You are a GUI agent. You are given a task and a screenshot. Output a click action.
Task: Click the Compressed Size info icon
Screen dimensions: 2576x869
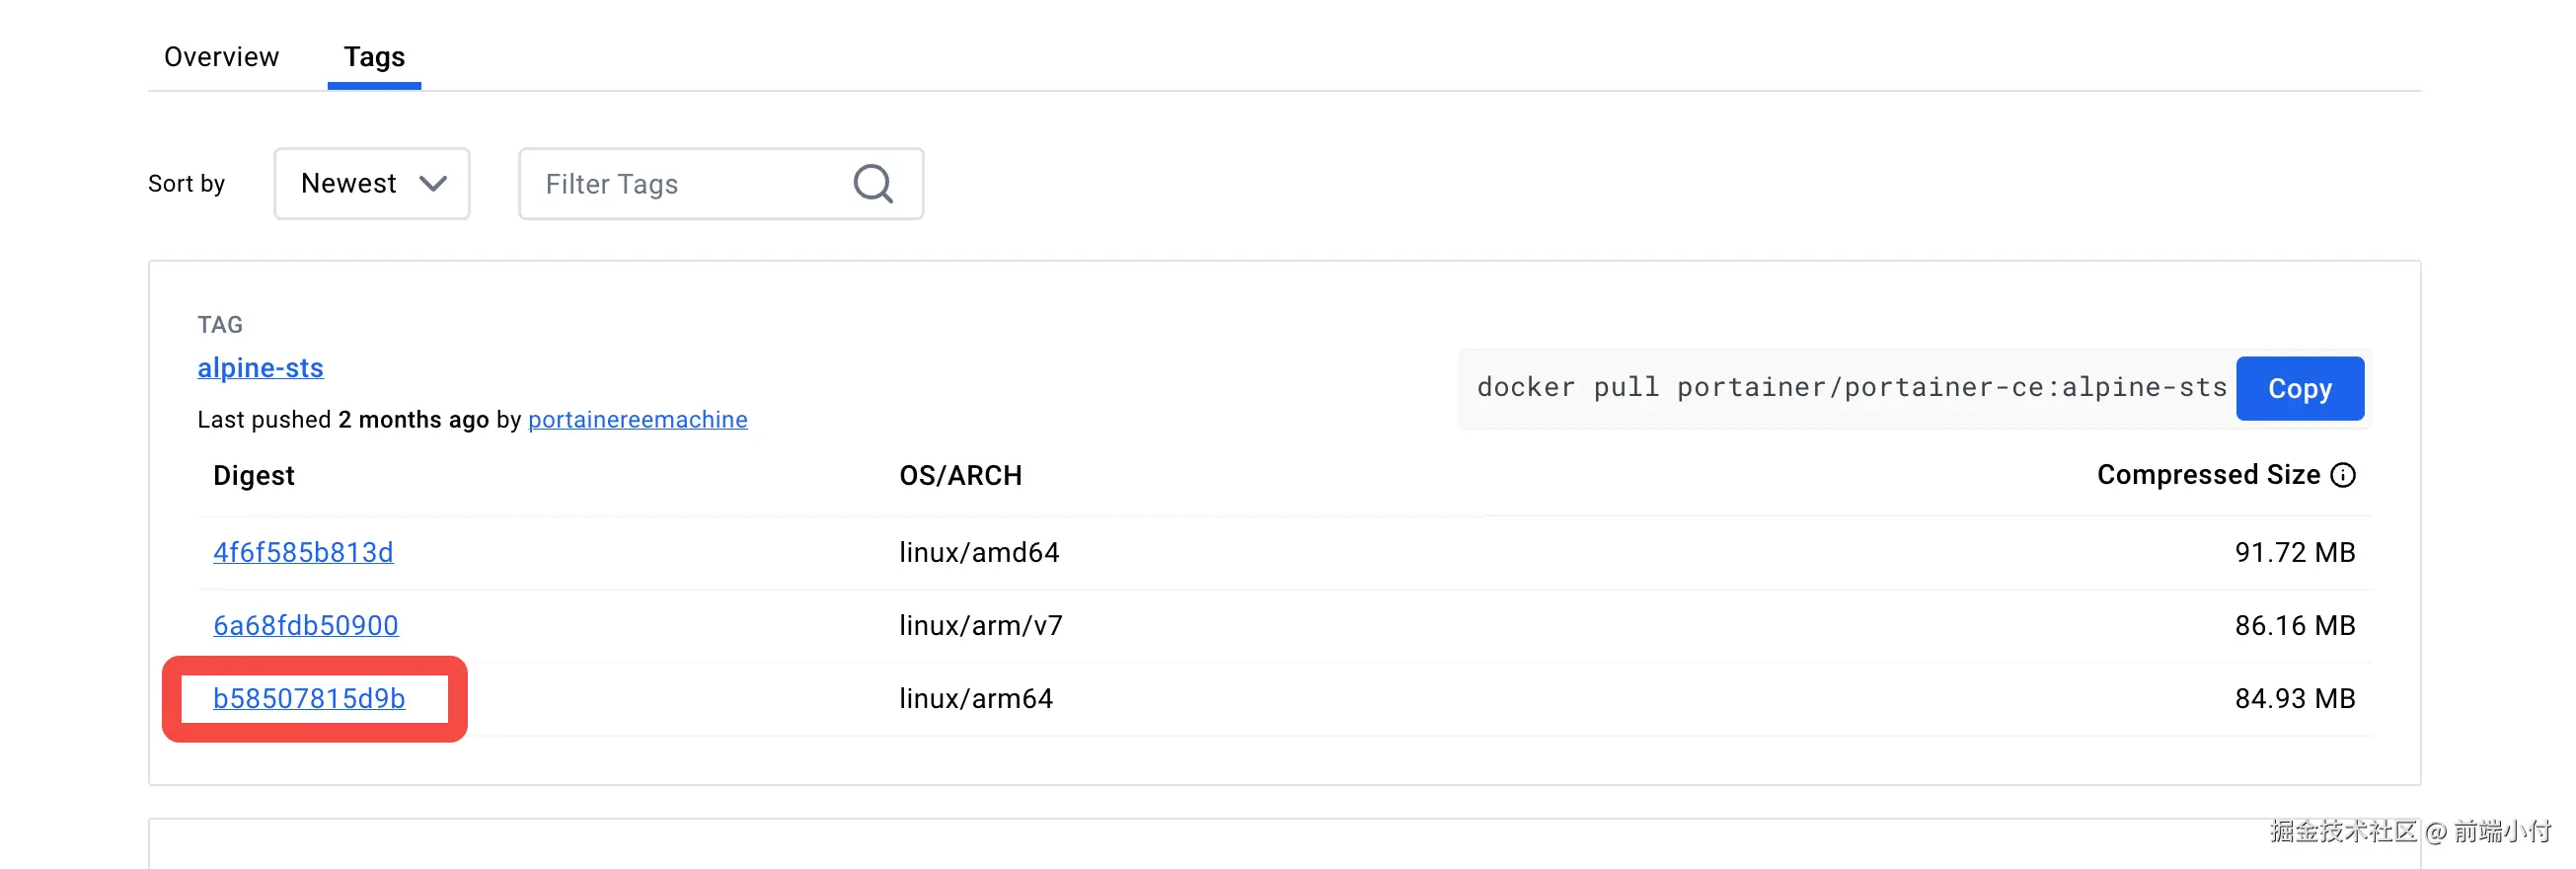pyautogui.click(x=2343, y=475)
